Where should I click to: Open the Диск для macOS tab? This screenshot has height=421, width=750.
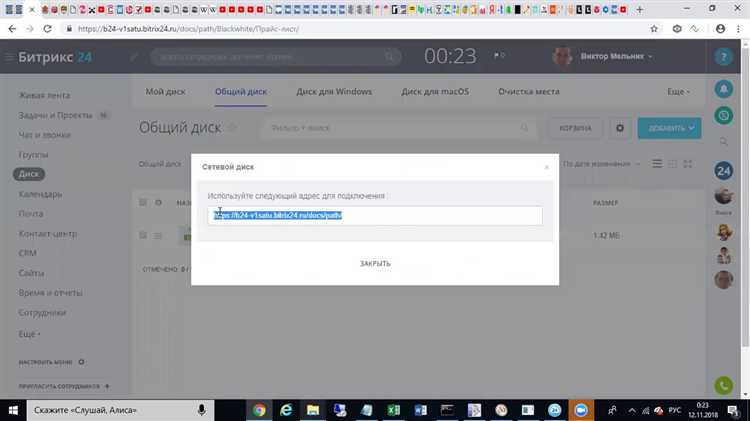[435, 91]
